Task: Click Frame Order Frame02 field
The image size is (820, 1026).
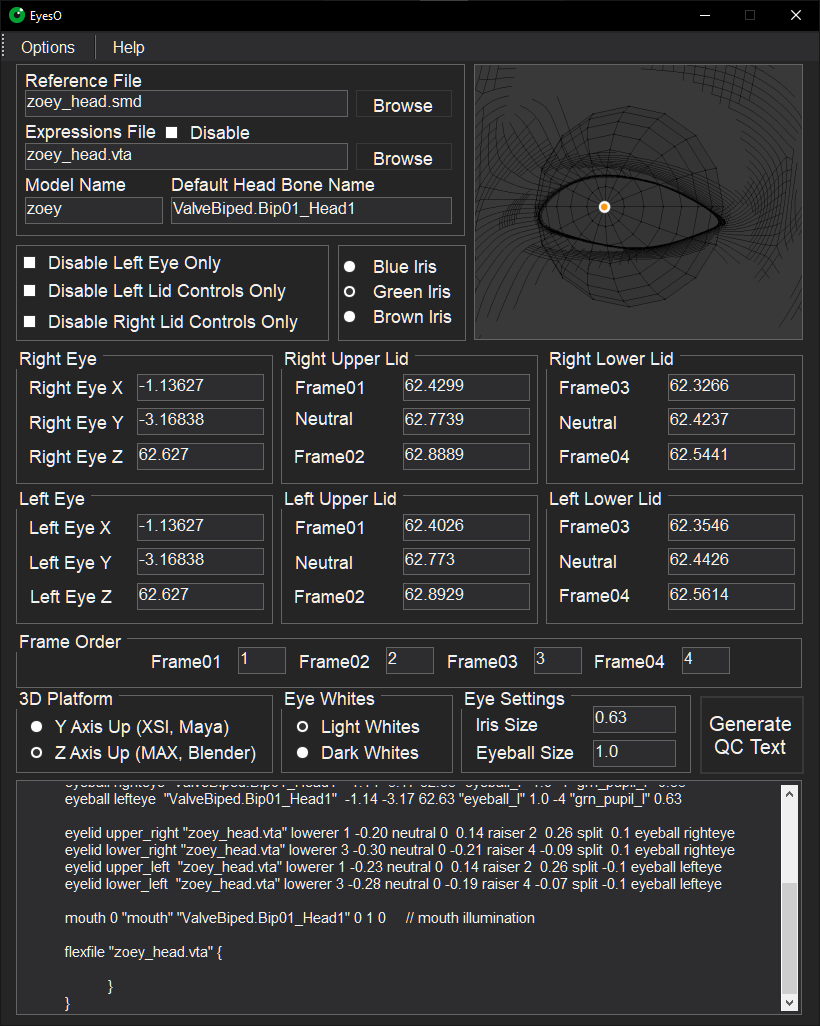Action: click(x=410, y=660)
